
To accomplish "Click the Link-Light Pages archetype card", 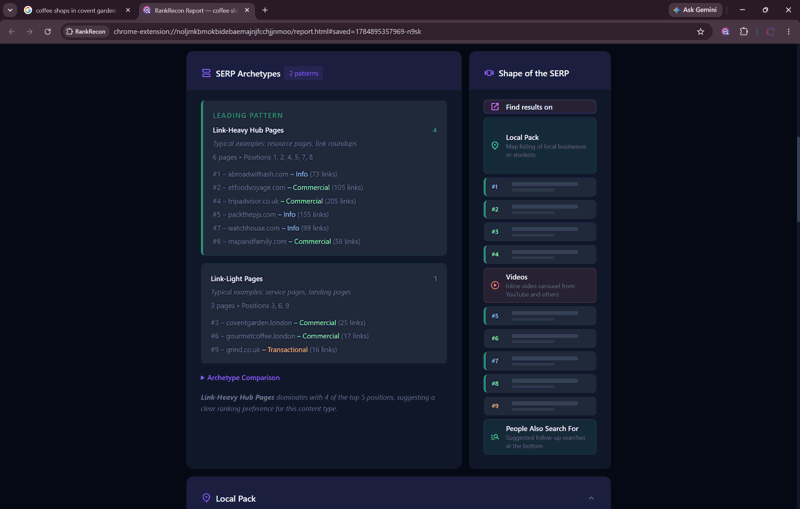I will tap(323, 313).
